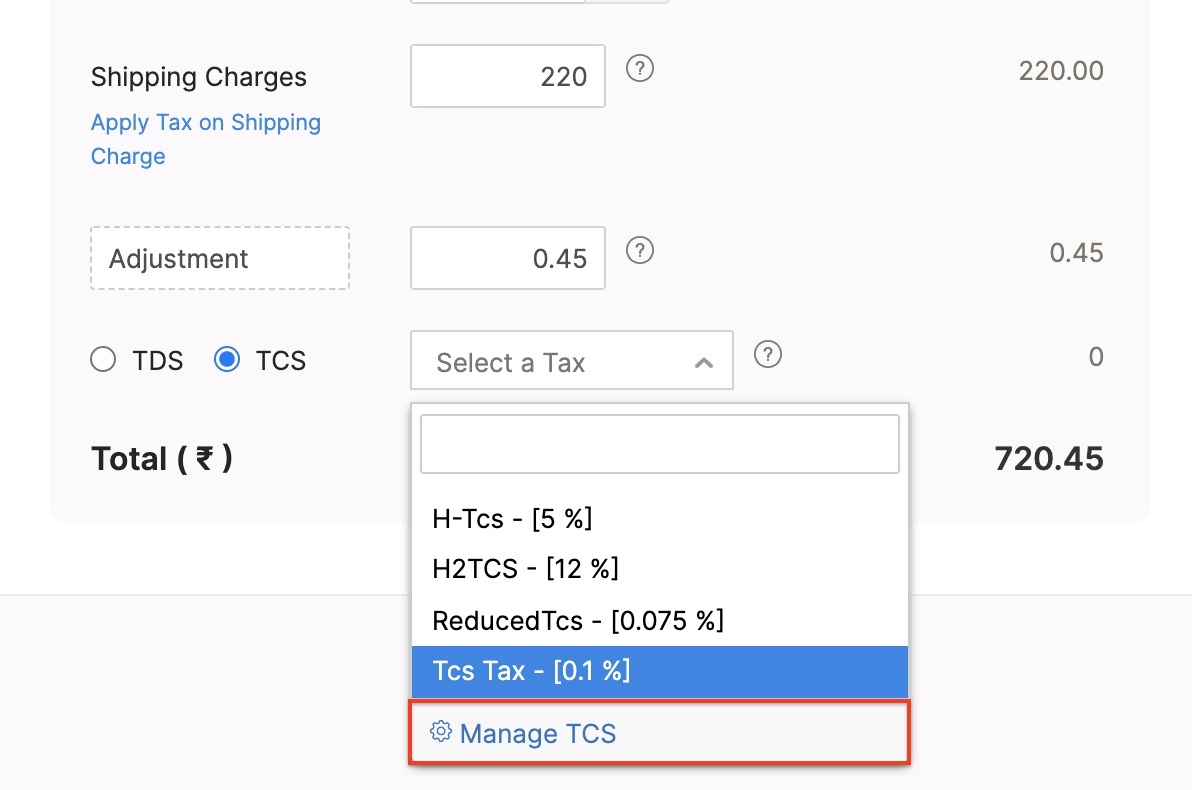
Task: Click the Total 720.45 amount
Action: 1048,458
